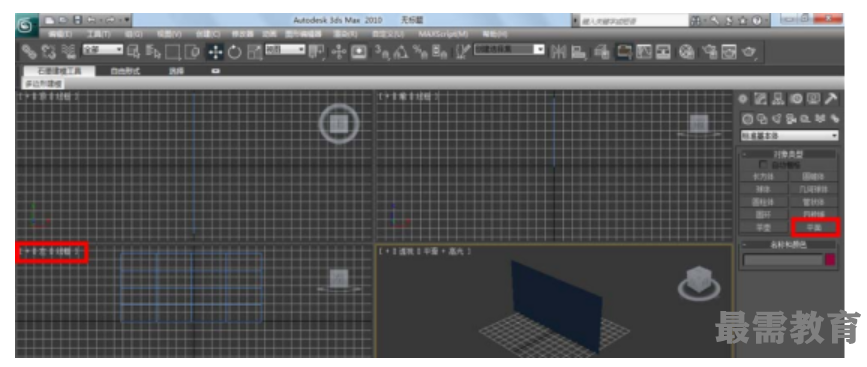Open the Rendered Frame Window
This screenshot has height=367, width=867.
click(x=729, y=52)
